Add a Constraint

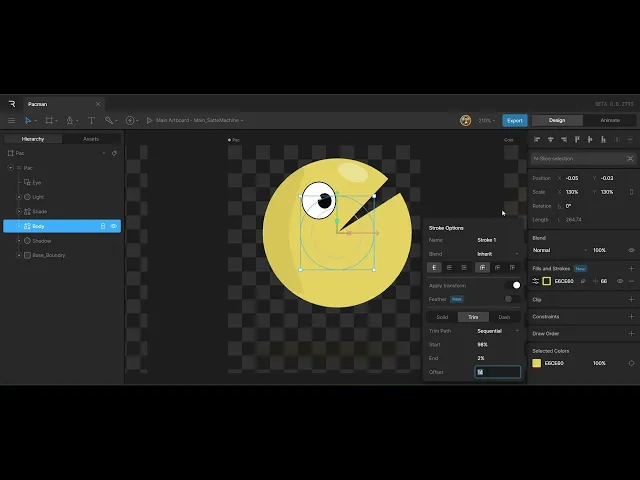point(631,317)
